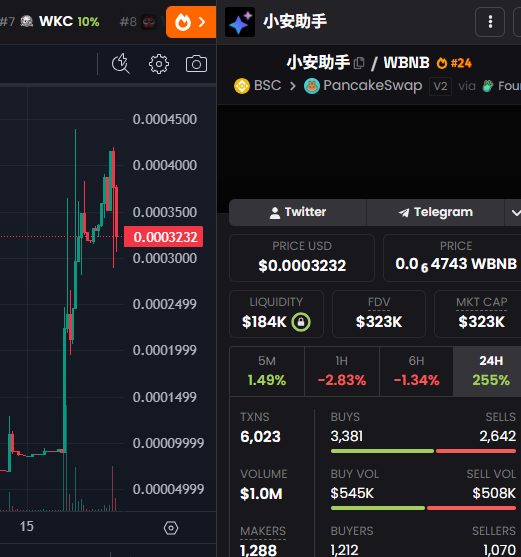Click the liquidity lock icon
The height and width of the screenshot is (557, 521).
pyautogui.click(x=301, y=322)
